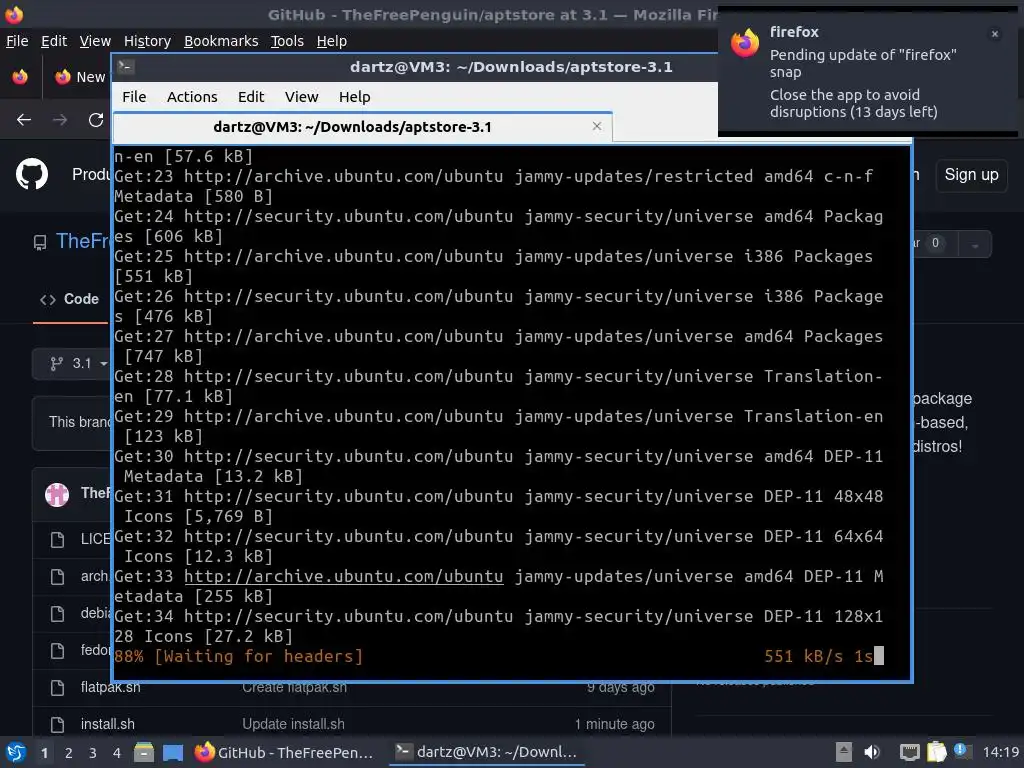Open Firefox View menu
The height and width of the screenshot is (768, 1024).
95,41
